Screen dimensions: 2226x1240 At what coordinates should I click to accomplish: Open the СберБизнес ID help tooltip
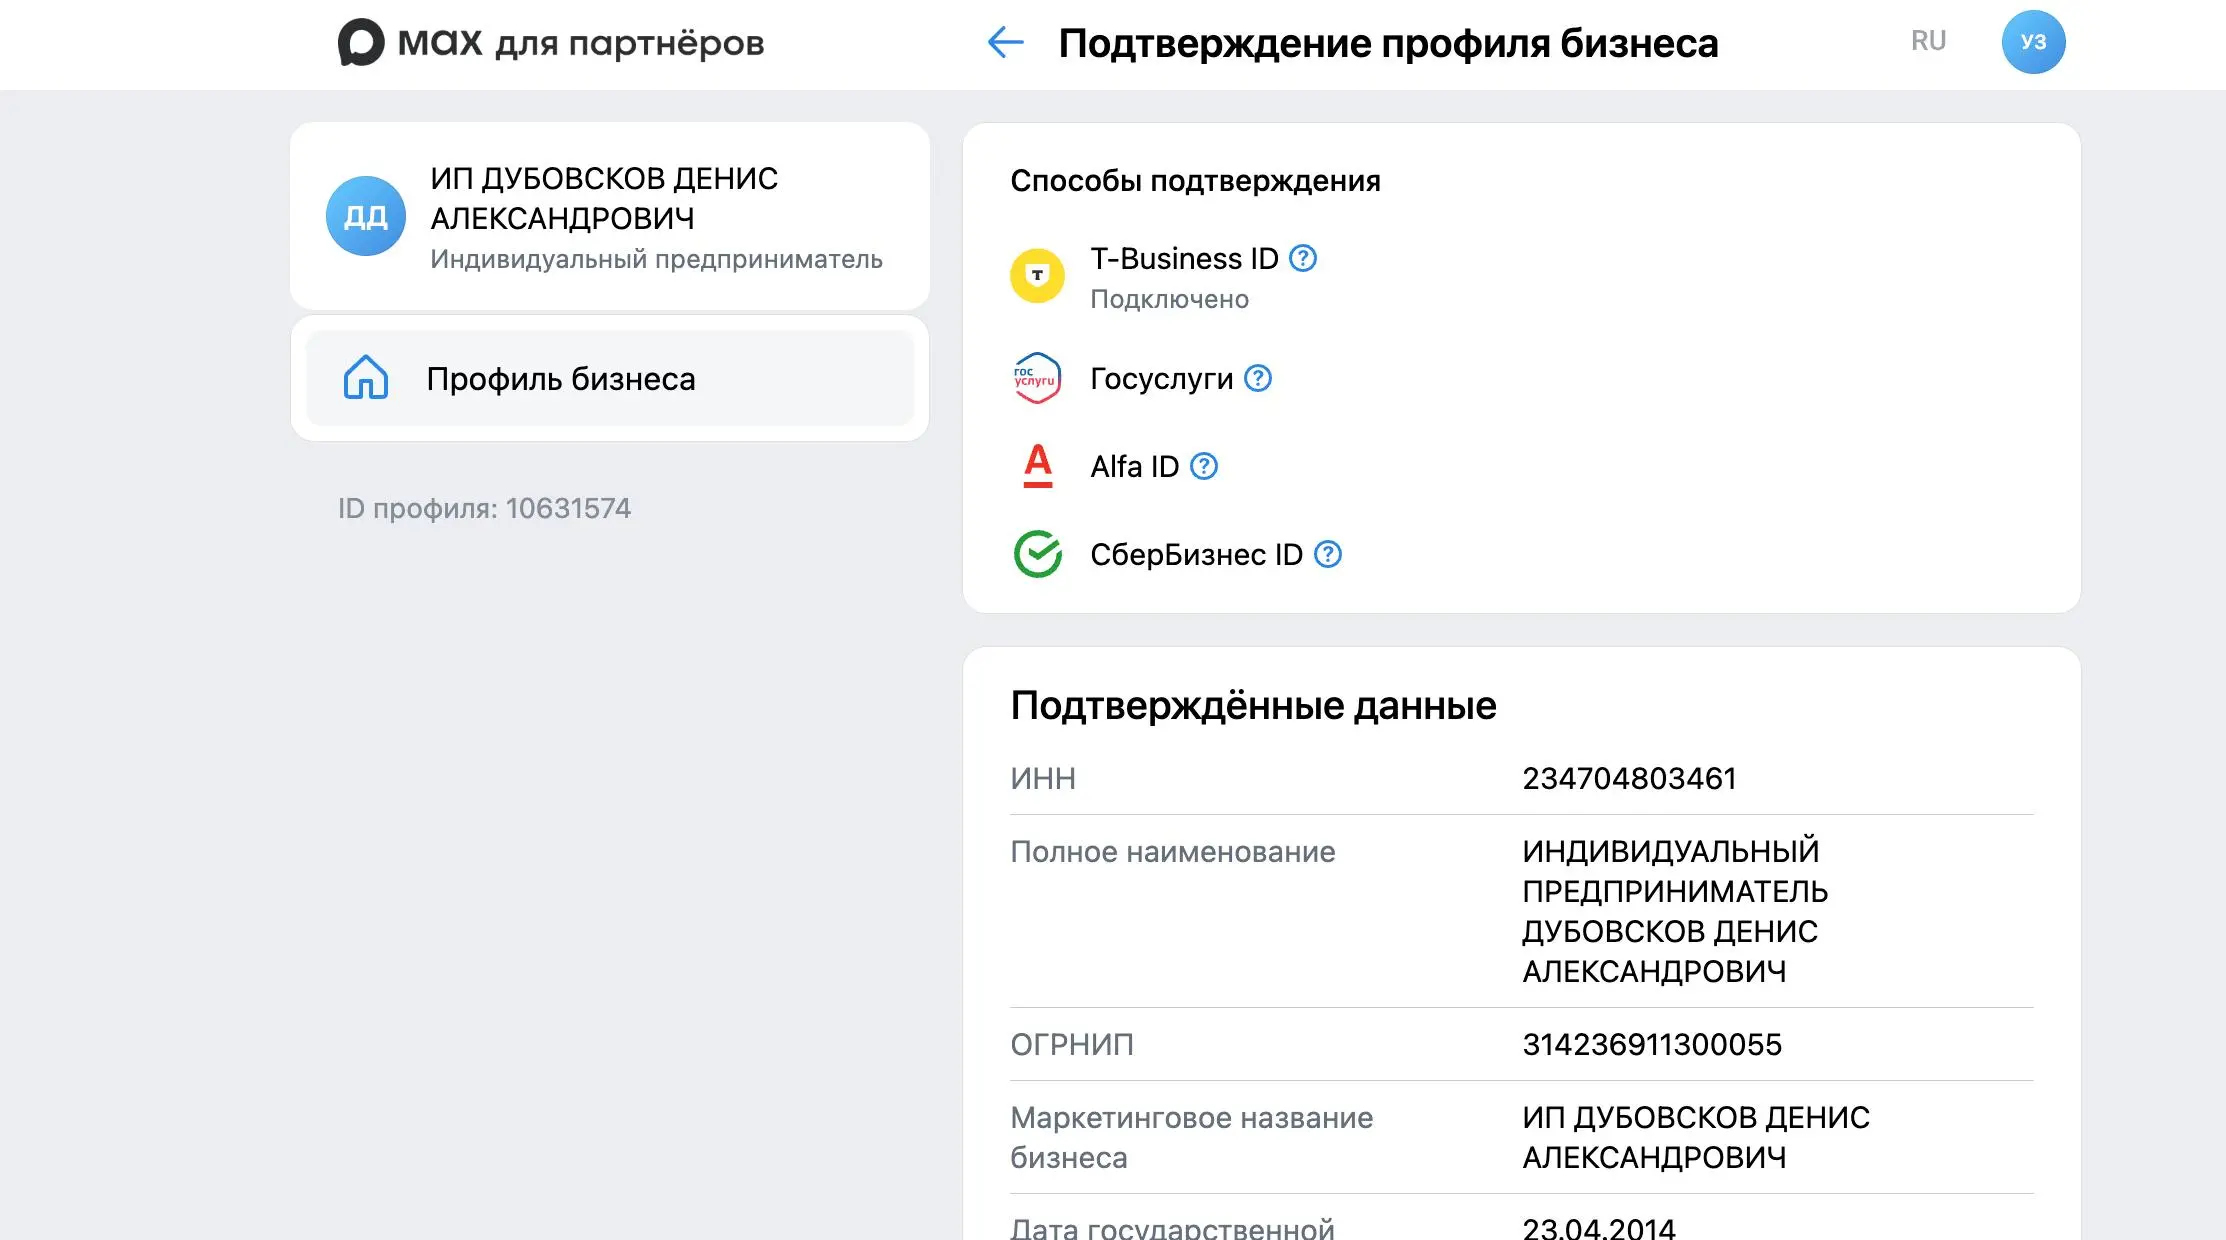click(x=1328, y=554)
